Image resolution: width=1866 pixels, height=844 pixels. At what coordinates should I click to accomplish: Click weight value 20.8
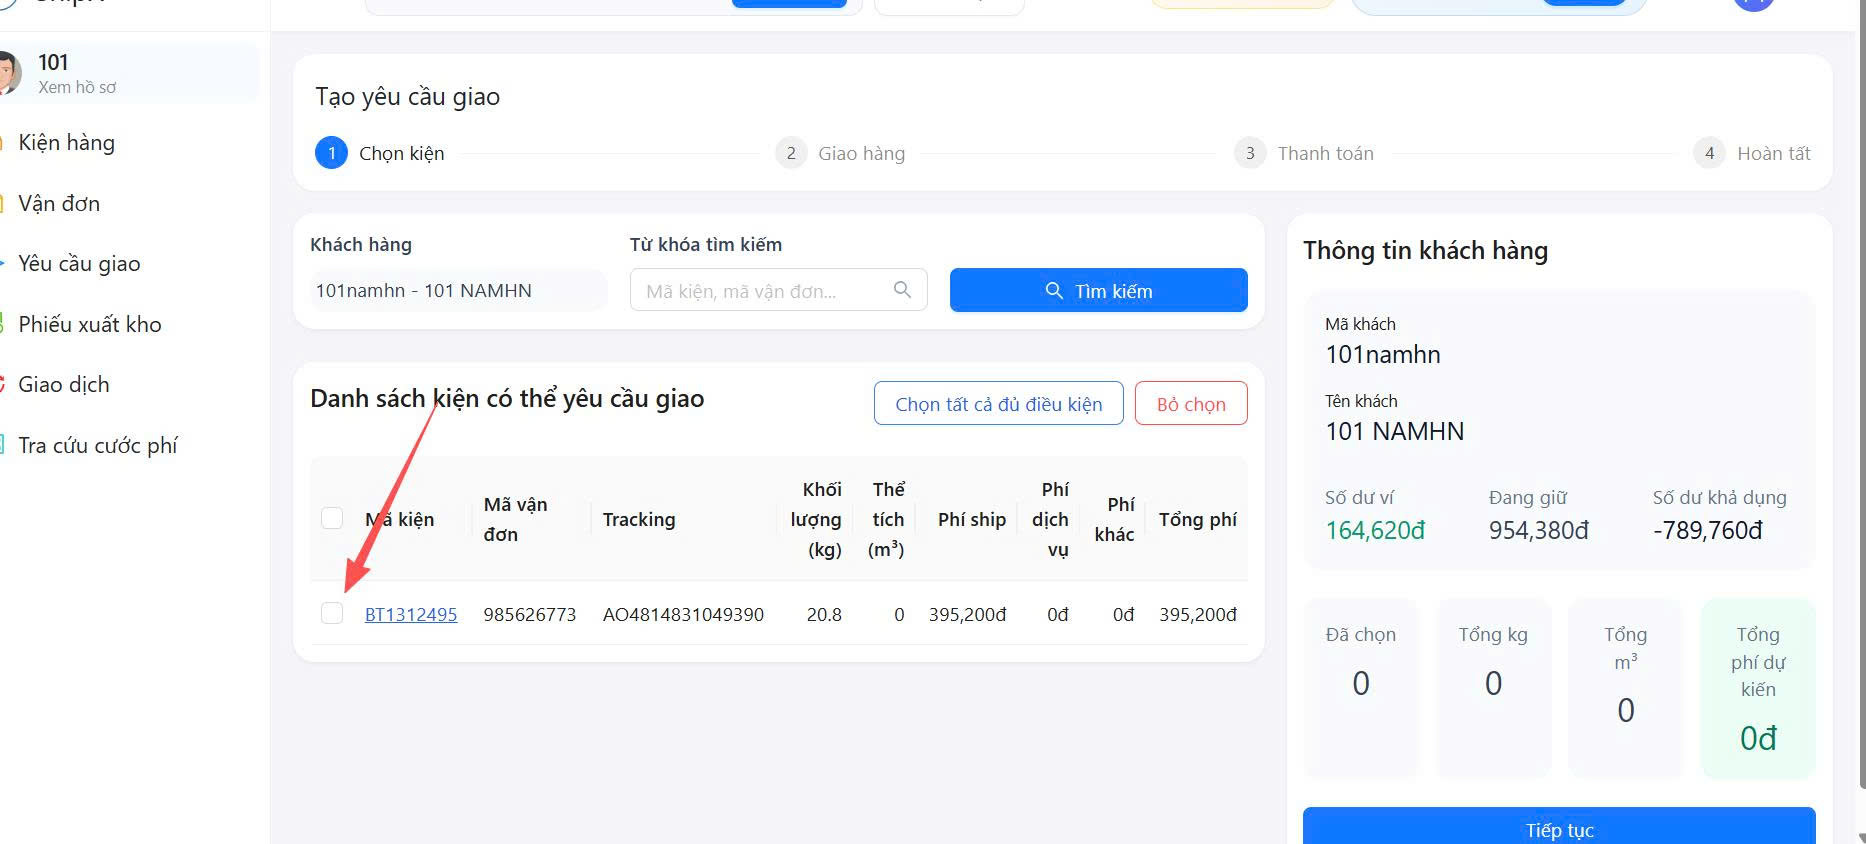[x=824, y=614]
